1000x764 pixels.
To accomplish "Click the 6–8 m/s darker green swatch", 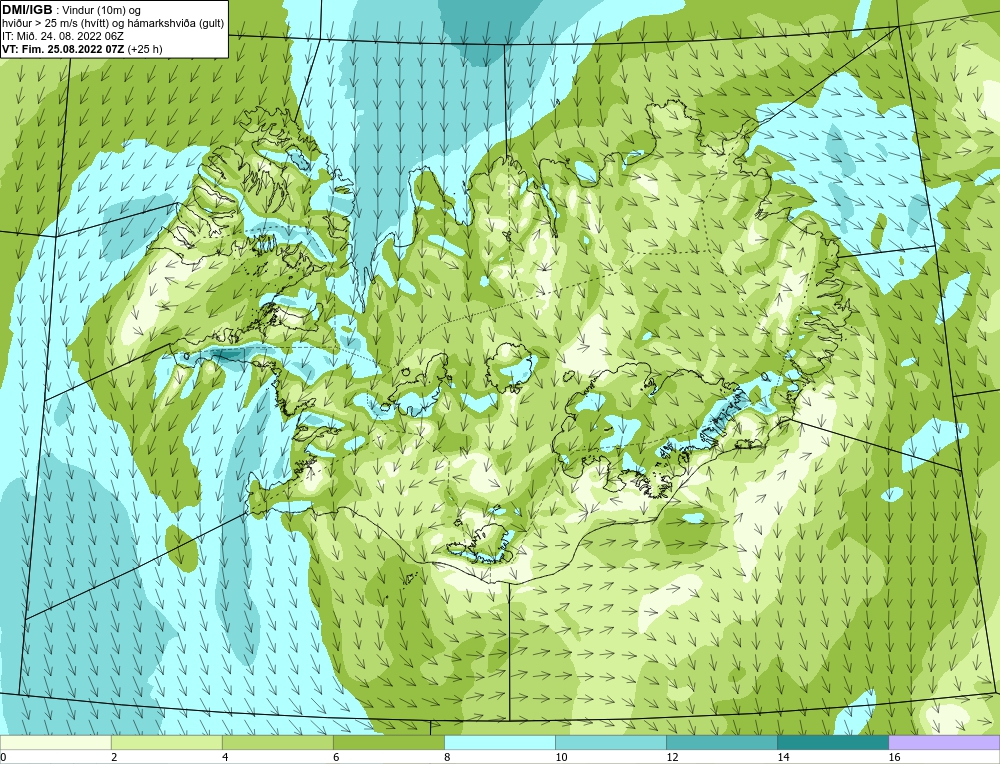I will (388, 742).
